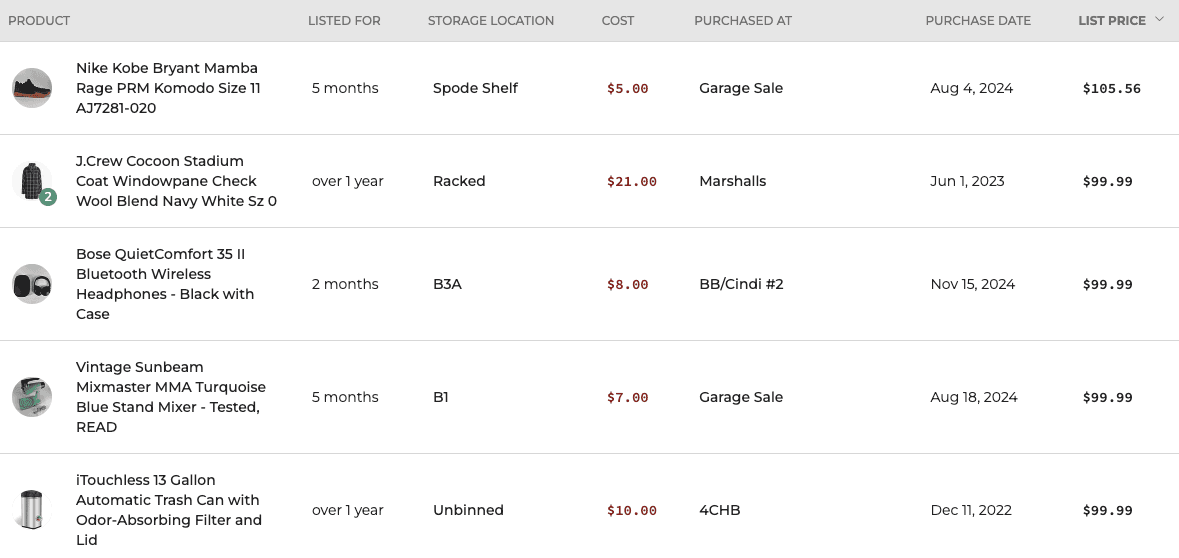This screenshot has width=1179, height=558.
Task: Select the B1 storage location
Action: click(441, 397)
